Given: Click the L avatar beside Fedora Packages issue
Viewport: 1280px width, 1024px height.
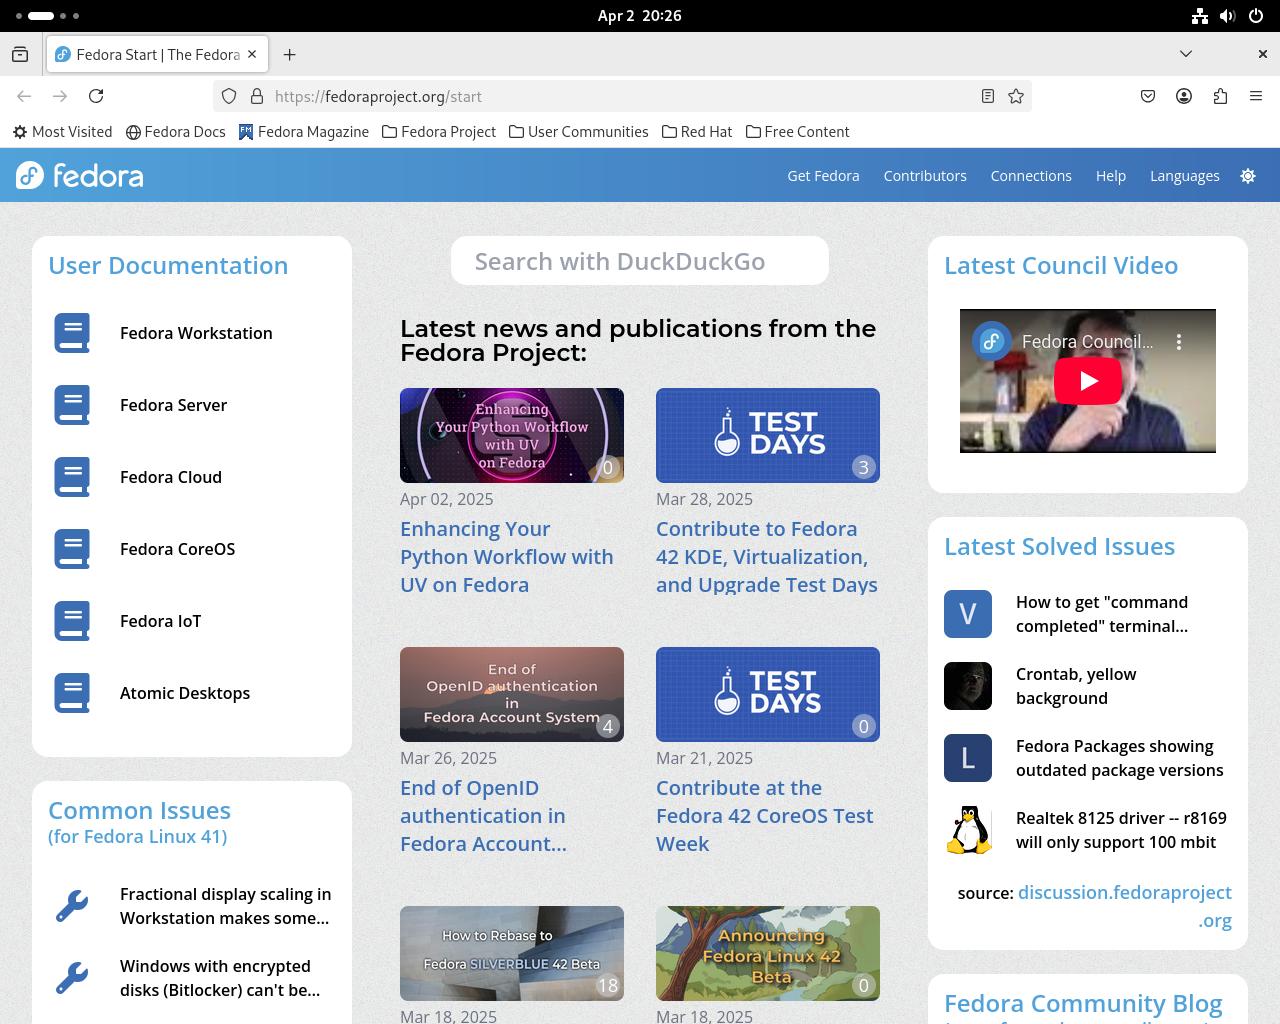Looking at the screenshot, I should click(x=968, y=758).
